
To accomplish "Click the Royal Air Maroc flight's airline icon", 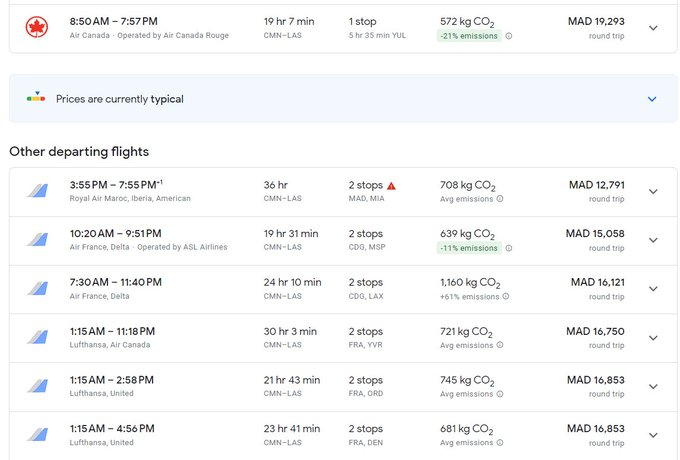I will (x=37, y=191).
